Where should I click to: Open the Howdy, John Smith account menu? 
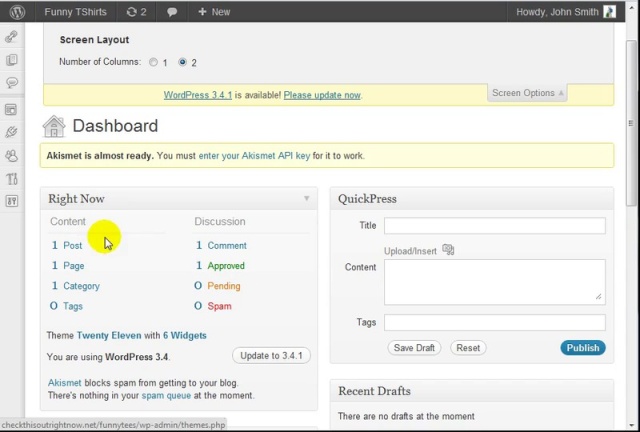pos(557,12)
